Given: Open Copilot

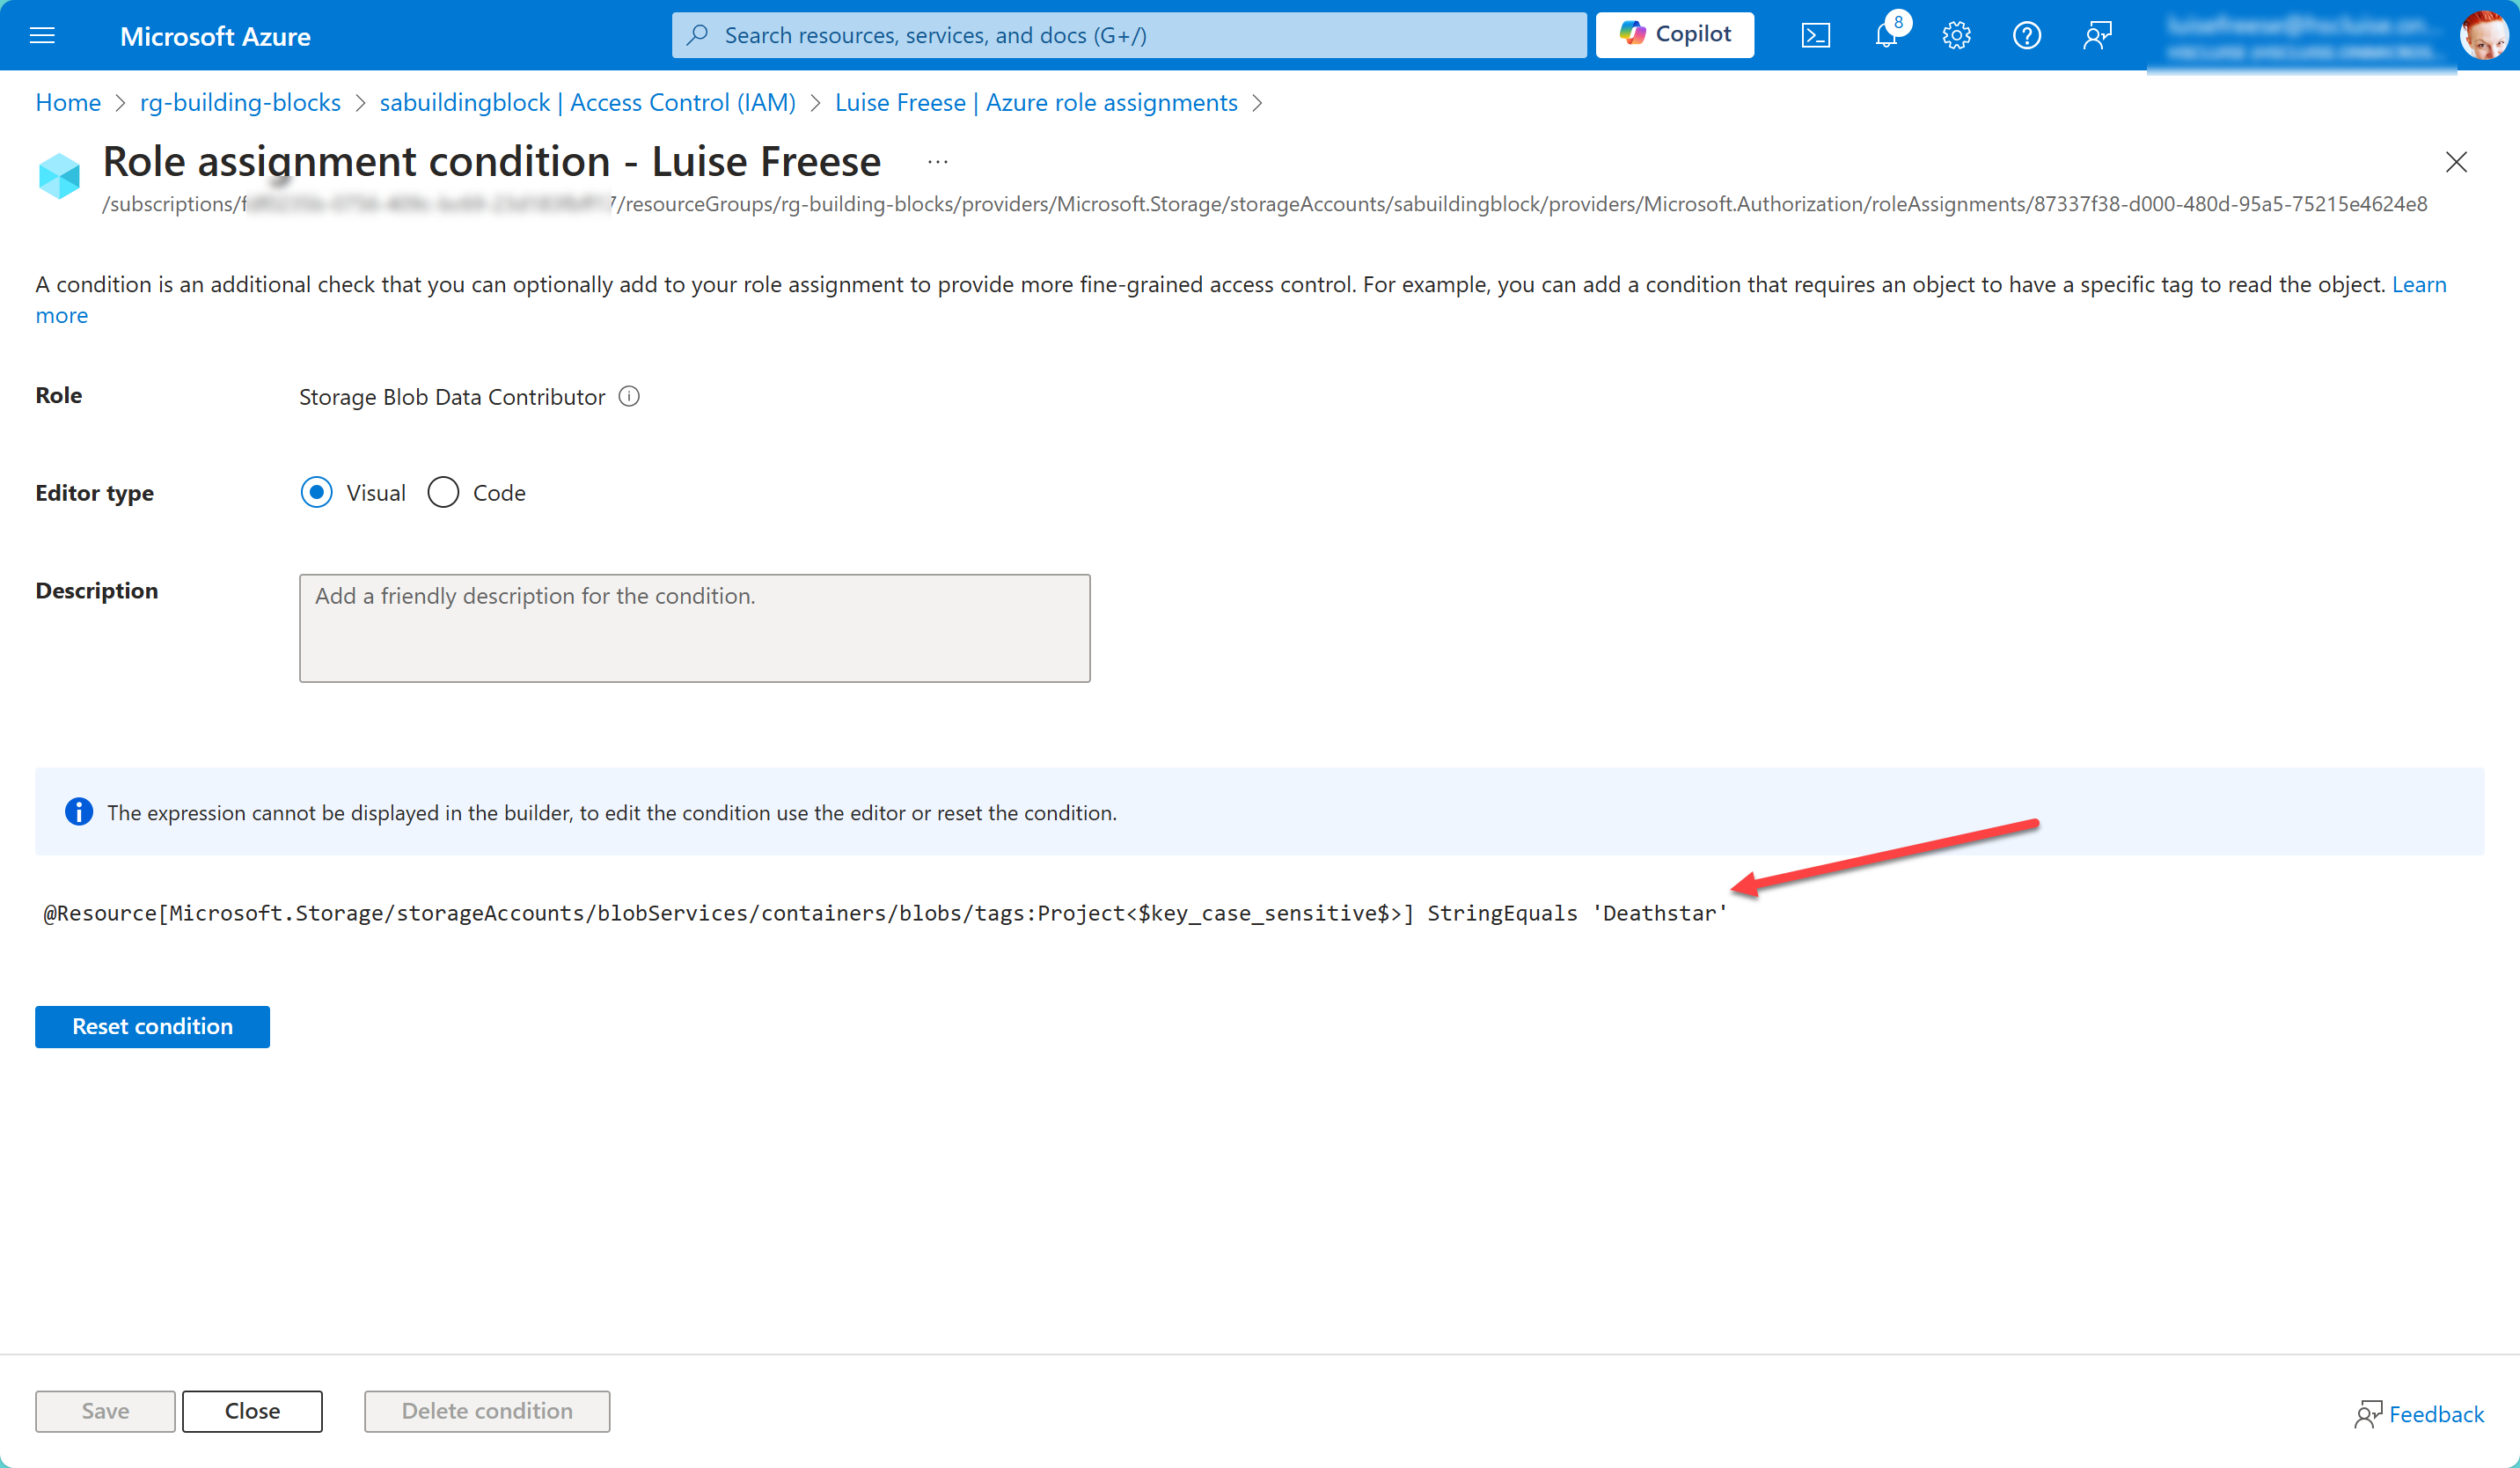Looking at the screenshot, I should click(1675, 35).
